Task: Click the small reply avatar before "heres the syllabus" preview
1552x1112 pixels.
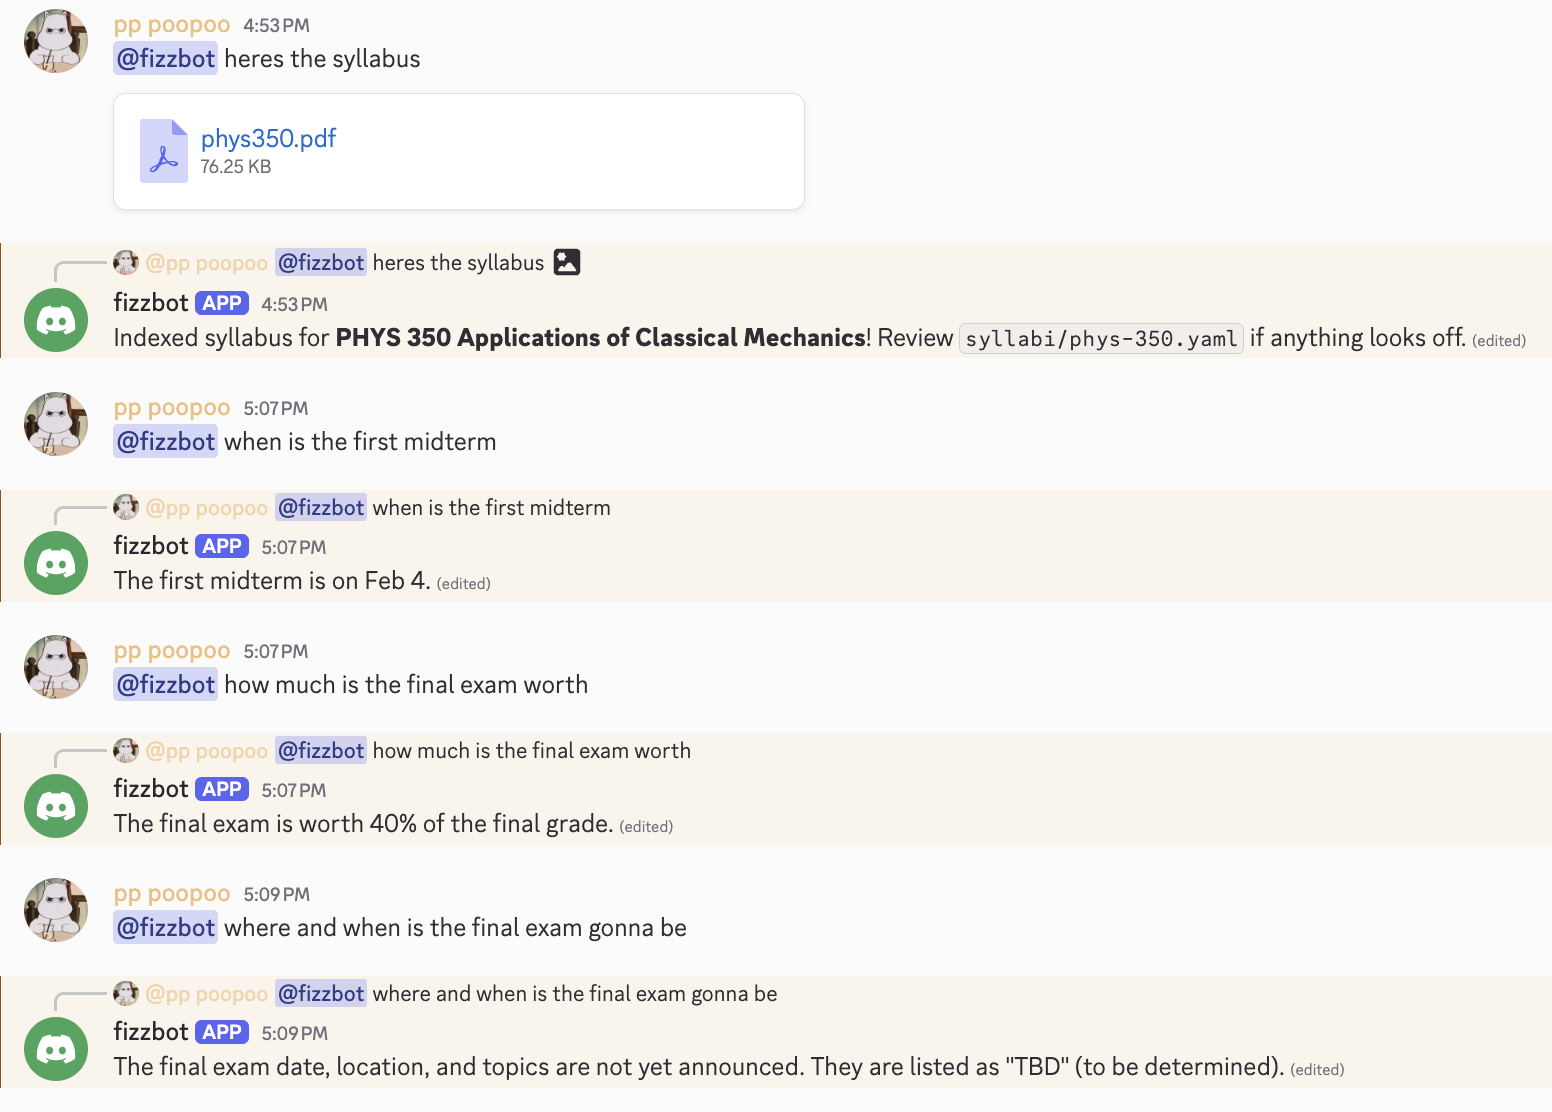Action: pyautogui.click(x=126, y=262)
